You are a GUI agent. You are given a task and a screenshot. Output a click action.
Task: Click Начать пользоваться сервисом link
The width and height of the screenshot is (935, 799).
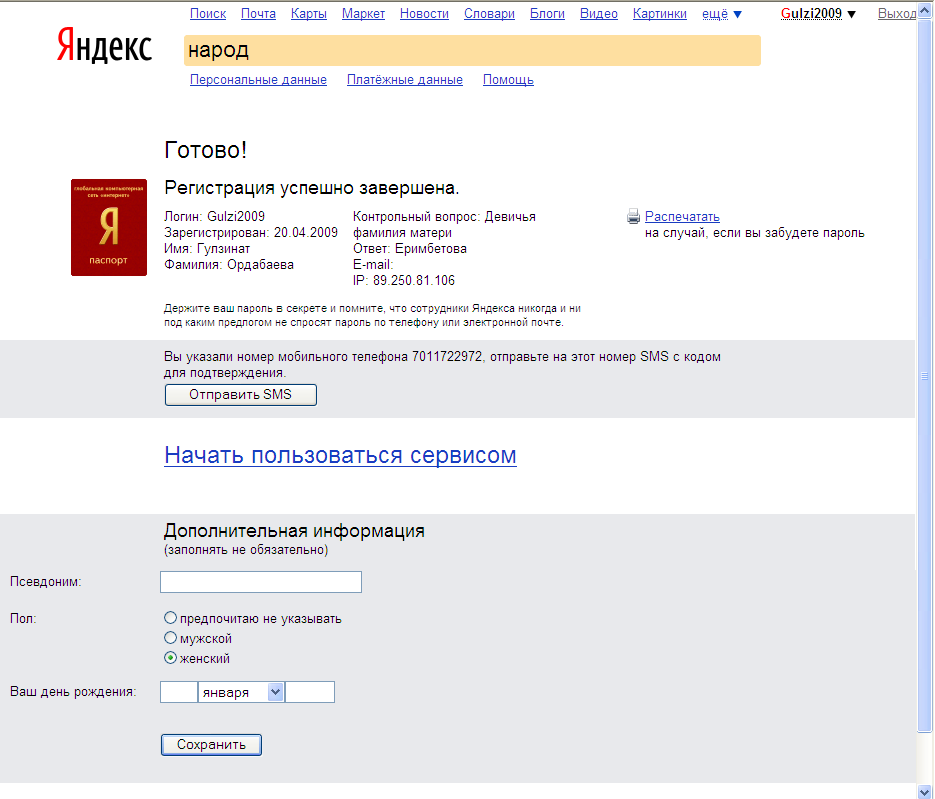[x=340, y=455]
